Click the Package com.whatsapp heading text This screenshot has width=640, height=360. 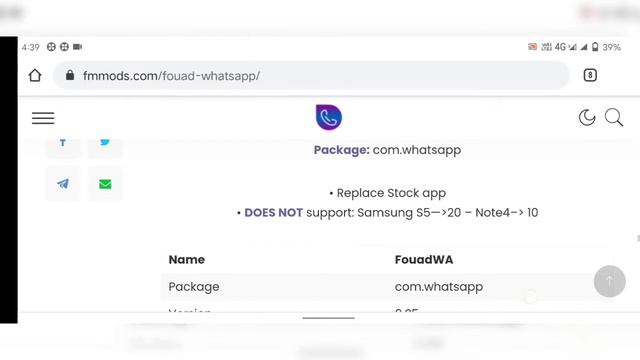tap(387, 150)
